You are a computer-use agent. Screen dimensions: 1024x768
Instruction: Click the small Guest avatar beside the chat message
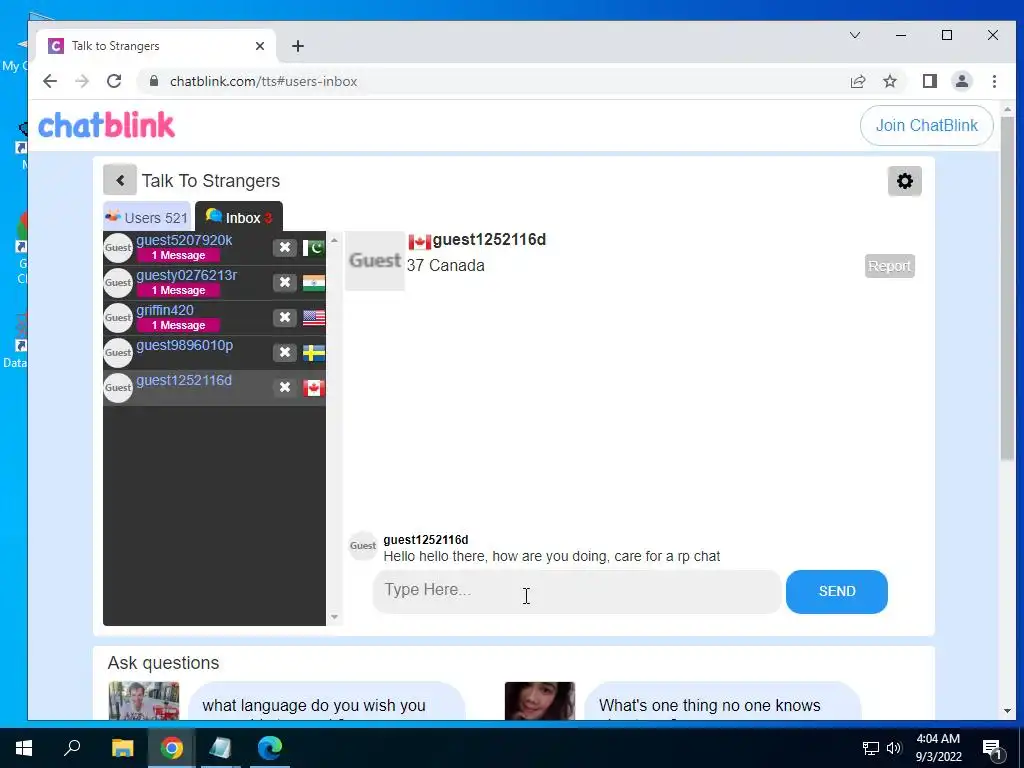[x=362, y=545]
